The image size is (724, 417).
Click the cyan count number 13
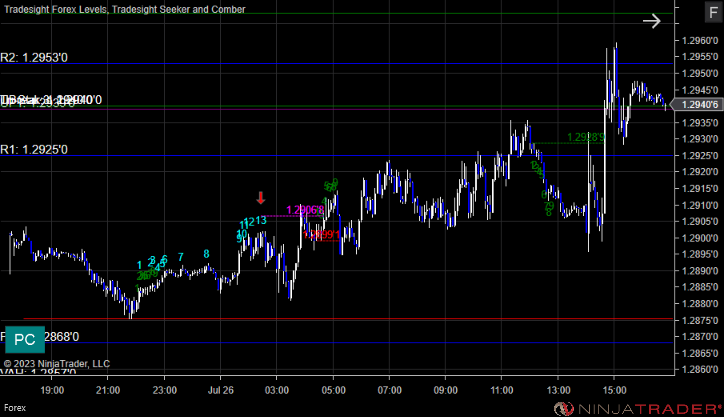pyautogui.click(x=261, y=220)
